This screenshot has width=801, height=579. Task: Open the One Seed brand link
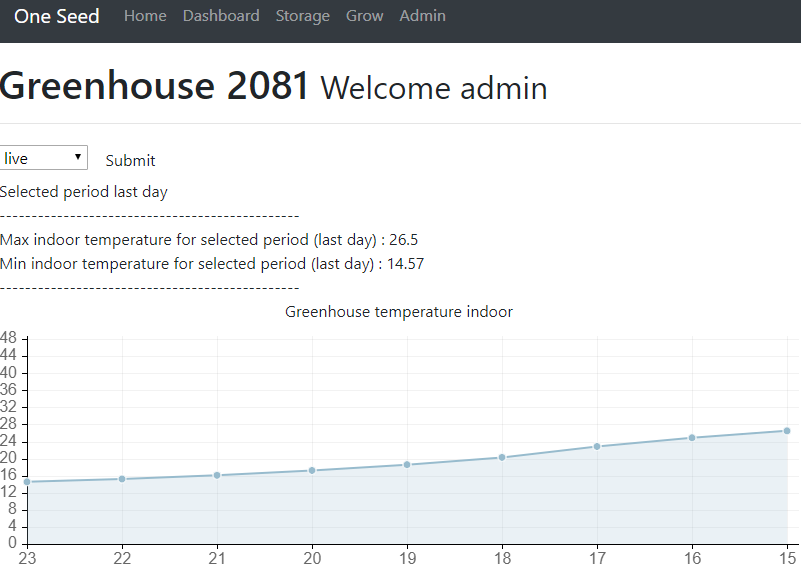point(57,16)
